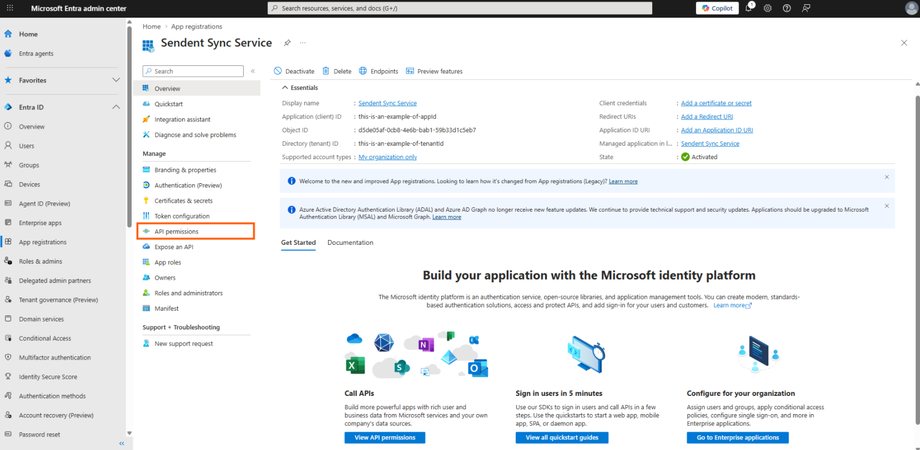Open the Endpoints globe icon

(x=363, y=71)
